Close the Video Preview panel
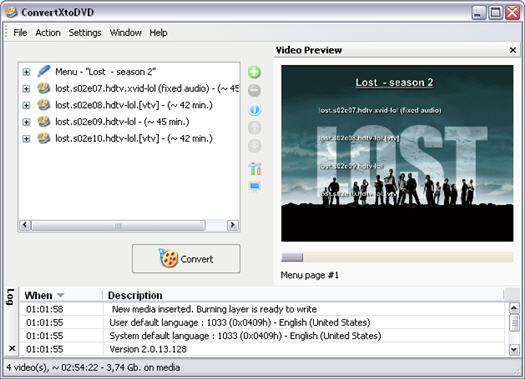The image size is (525, 379). coord(513,50)
